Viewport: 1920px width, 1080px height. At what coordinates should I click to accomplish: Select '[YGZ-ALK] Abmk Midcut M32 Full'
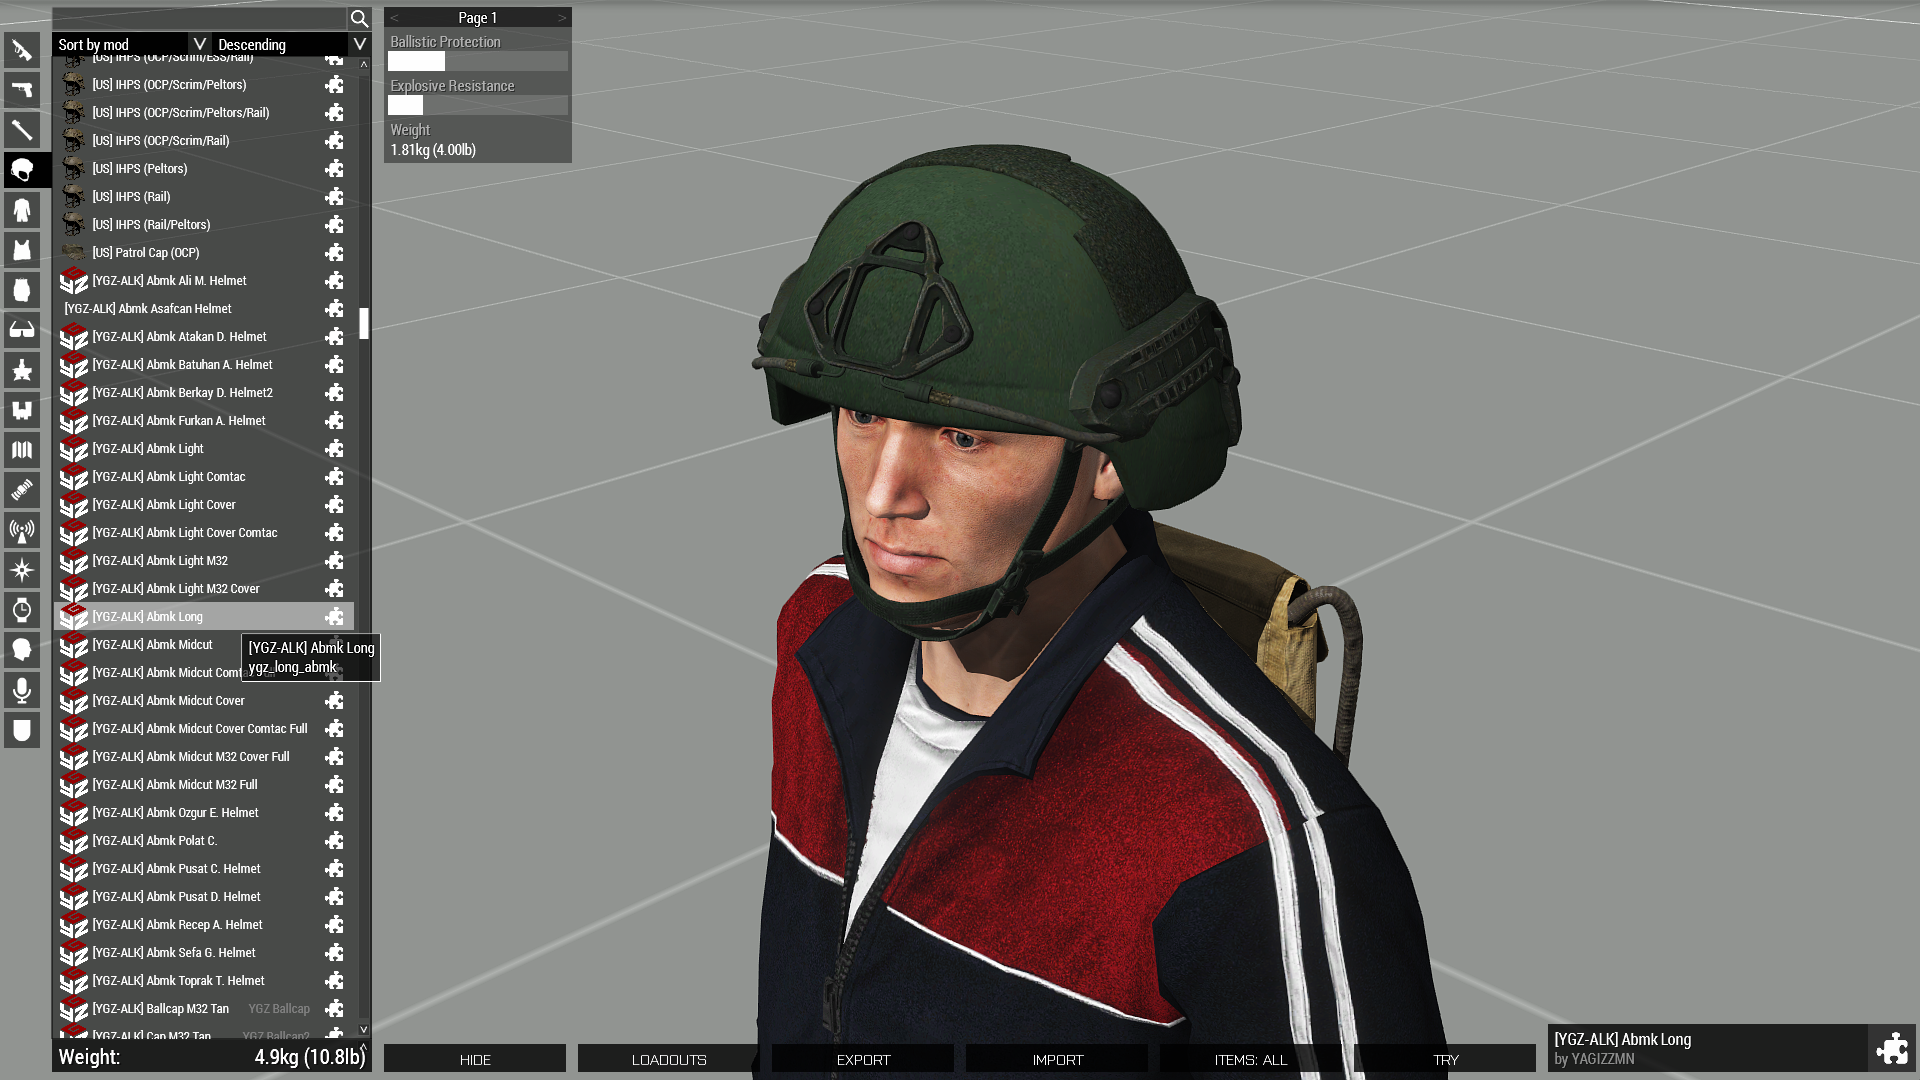[204, 785]
